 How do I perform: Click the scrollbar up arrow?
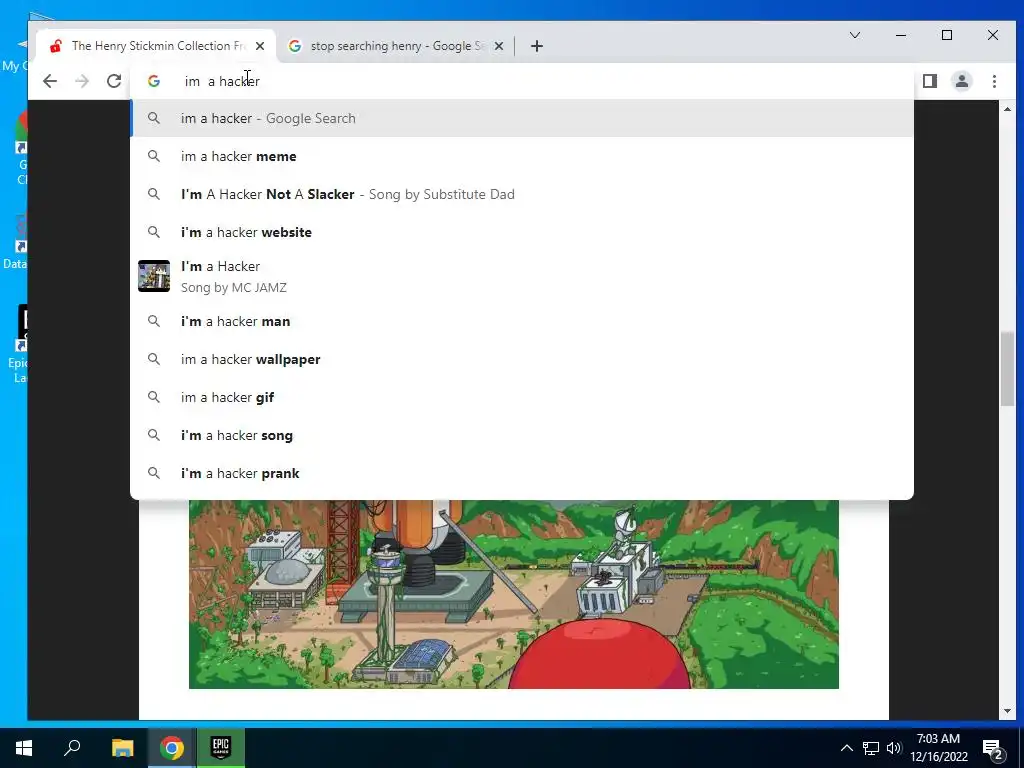pyautogui.click(x=1007, y=109)
